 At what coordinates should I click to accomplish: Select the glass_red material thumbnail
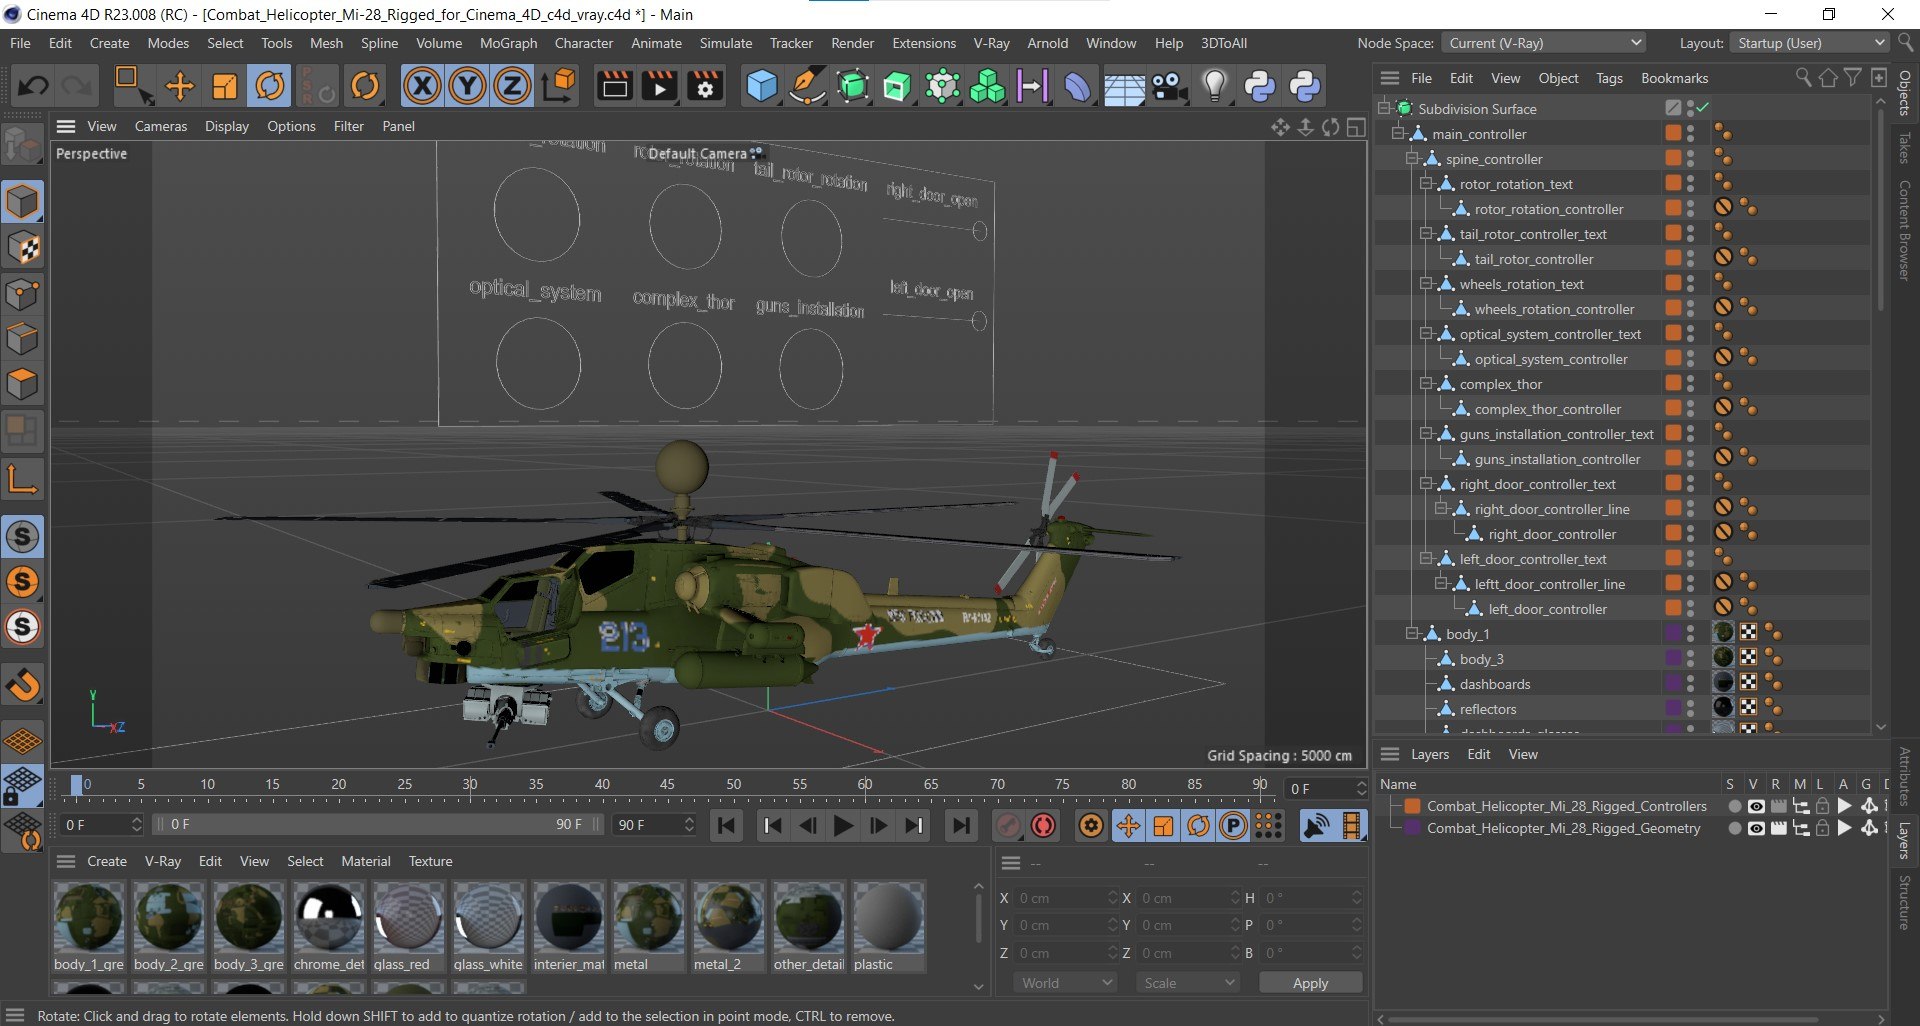point(409,926)
